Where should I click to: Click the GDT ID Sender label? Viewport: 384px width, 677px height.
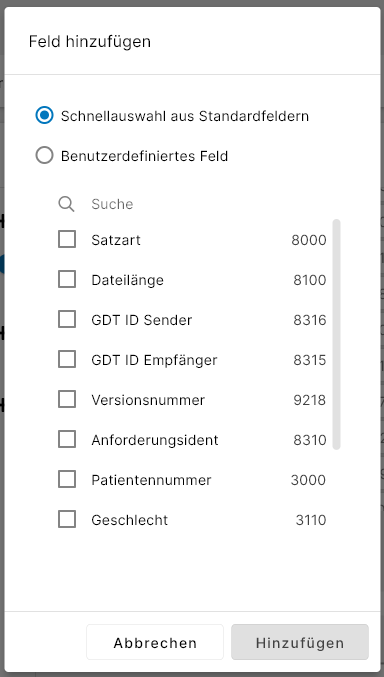tap(142, 320)
